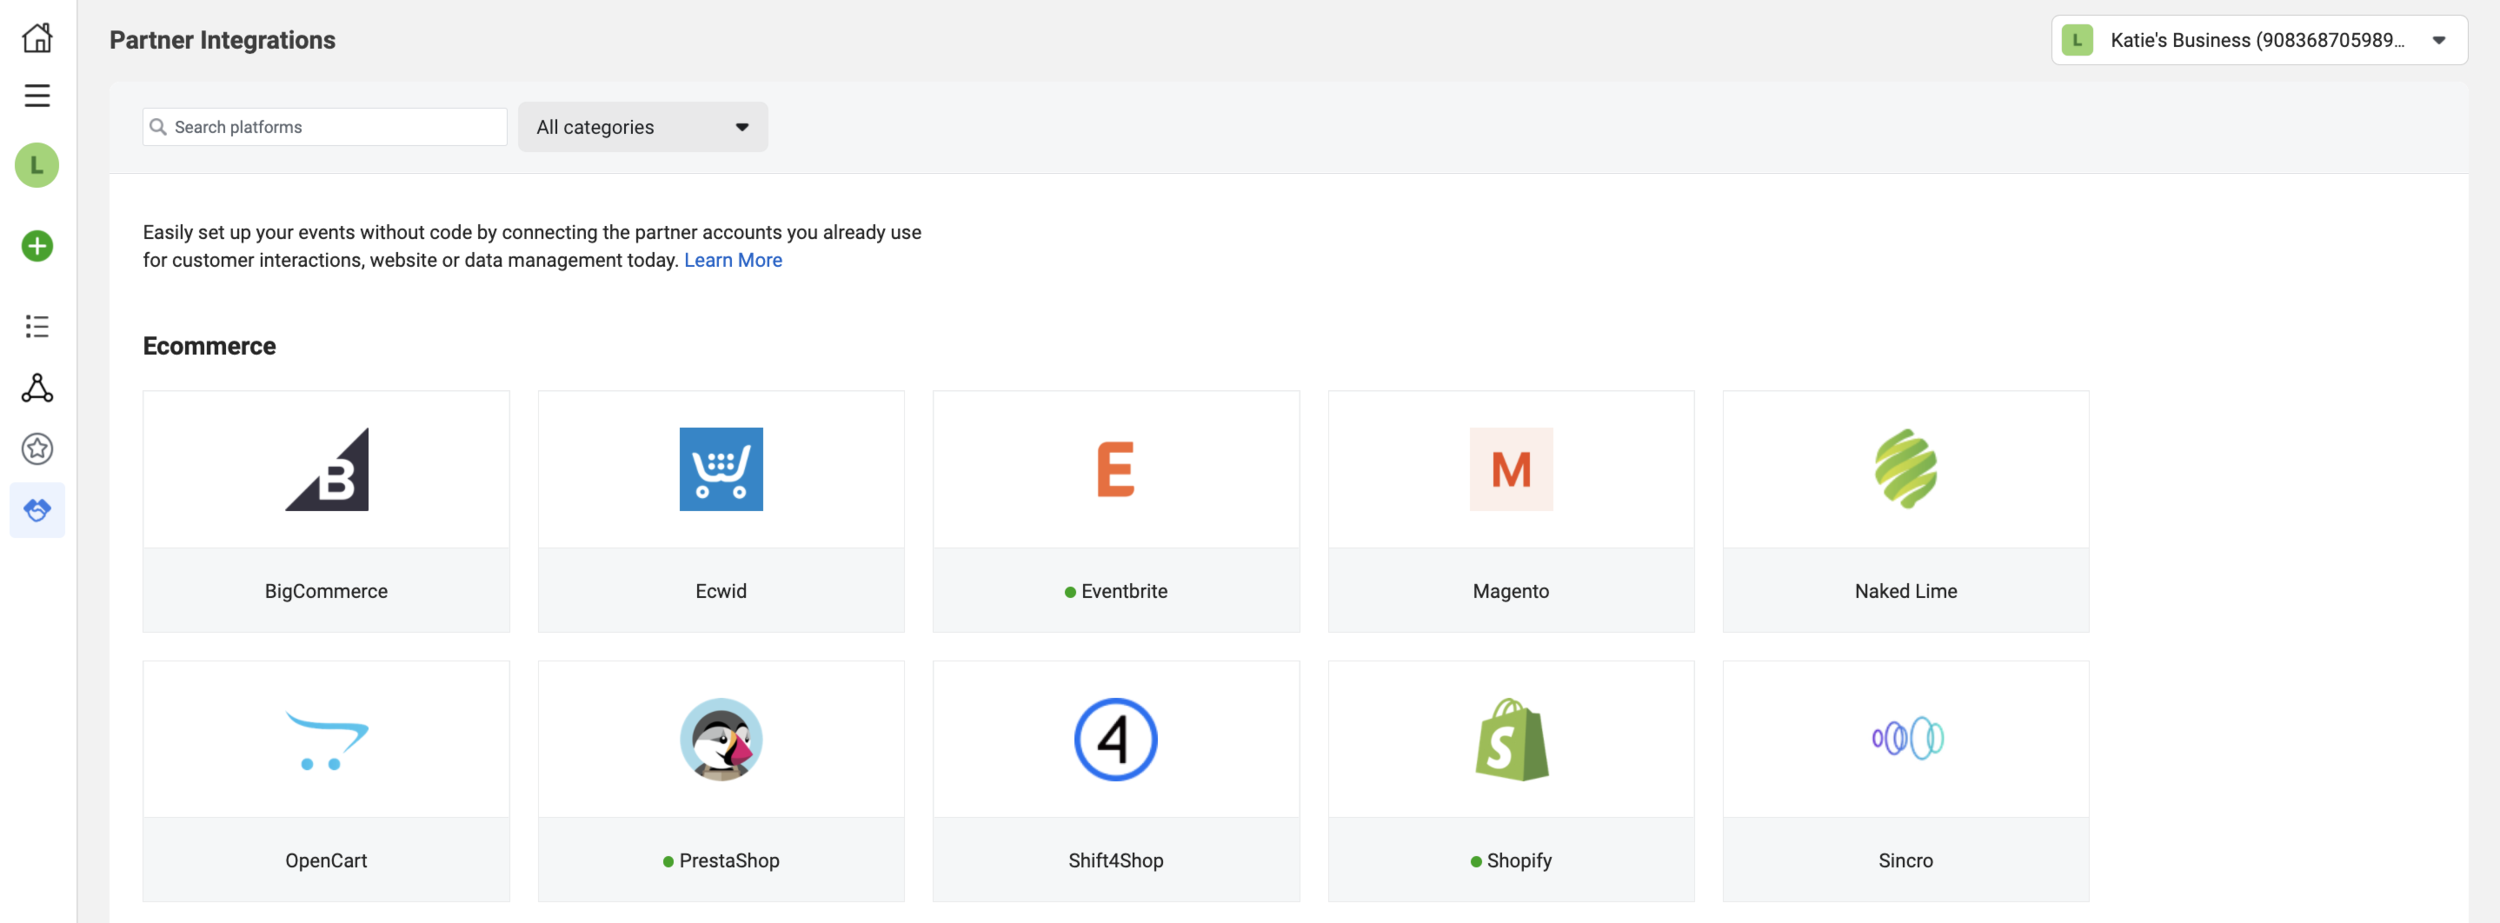
Task: Click the search magnifier icon
Action: pyautogui.click(x=158, y=127)
